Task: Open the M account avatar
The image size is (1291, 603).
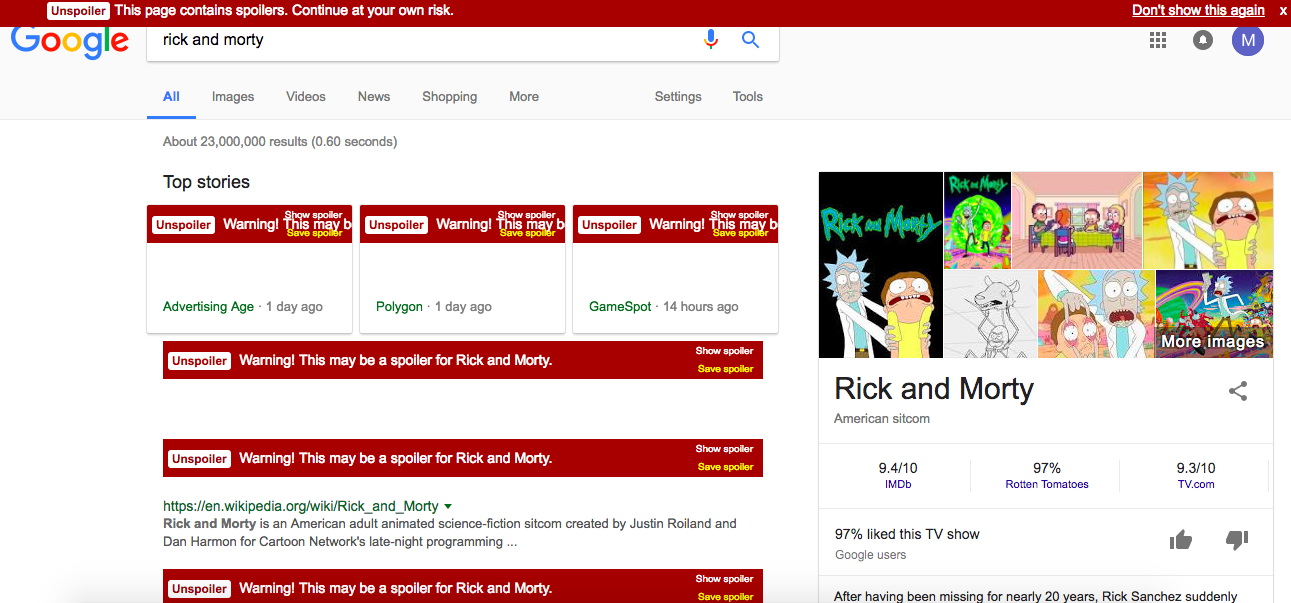Action: [1248, 40]
